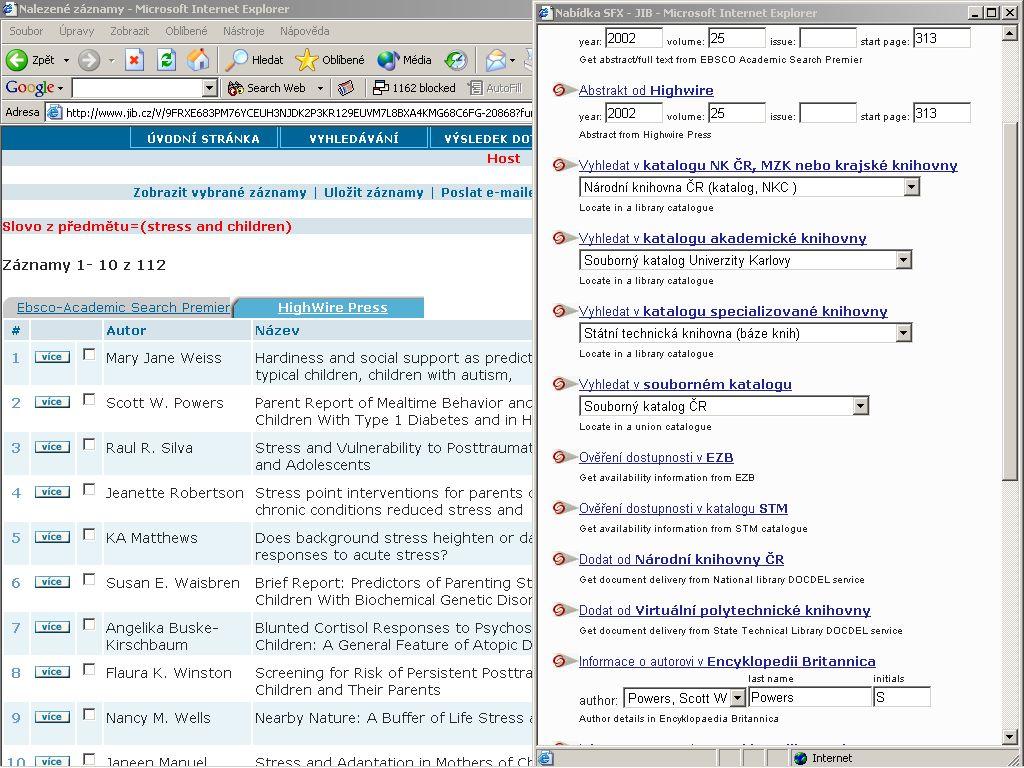Click scroll-down arrow in SFX window
Image resolution: width=1024 pixels, height=768 pixels.
(x=1010, y=737)
